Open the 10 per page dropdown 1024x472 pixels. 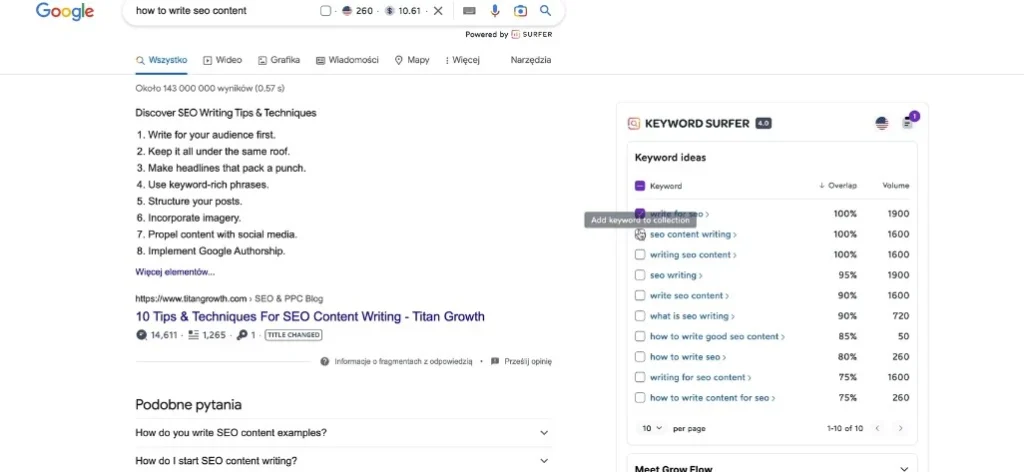[652, 428]
